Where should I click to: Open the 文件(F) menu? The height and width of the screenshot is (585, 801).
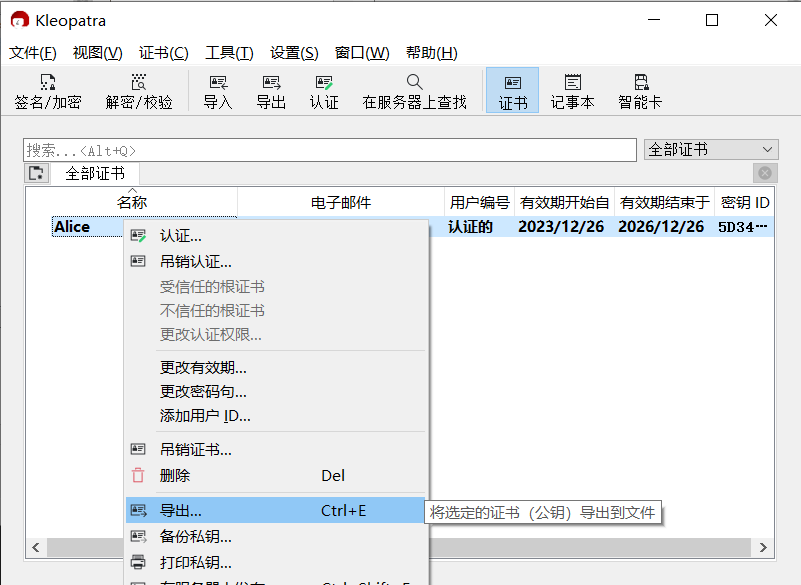(33, 53)
